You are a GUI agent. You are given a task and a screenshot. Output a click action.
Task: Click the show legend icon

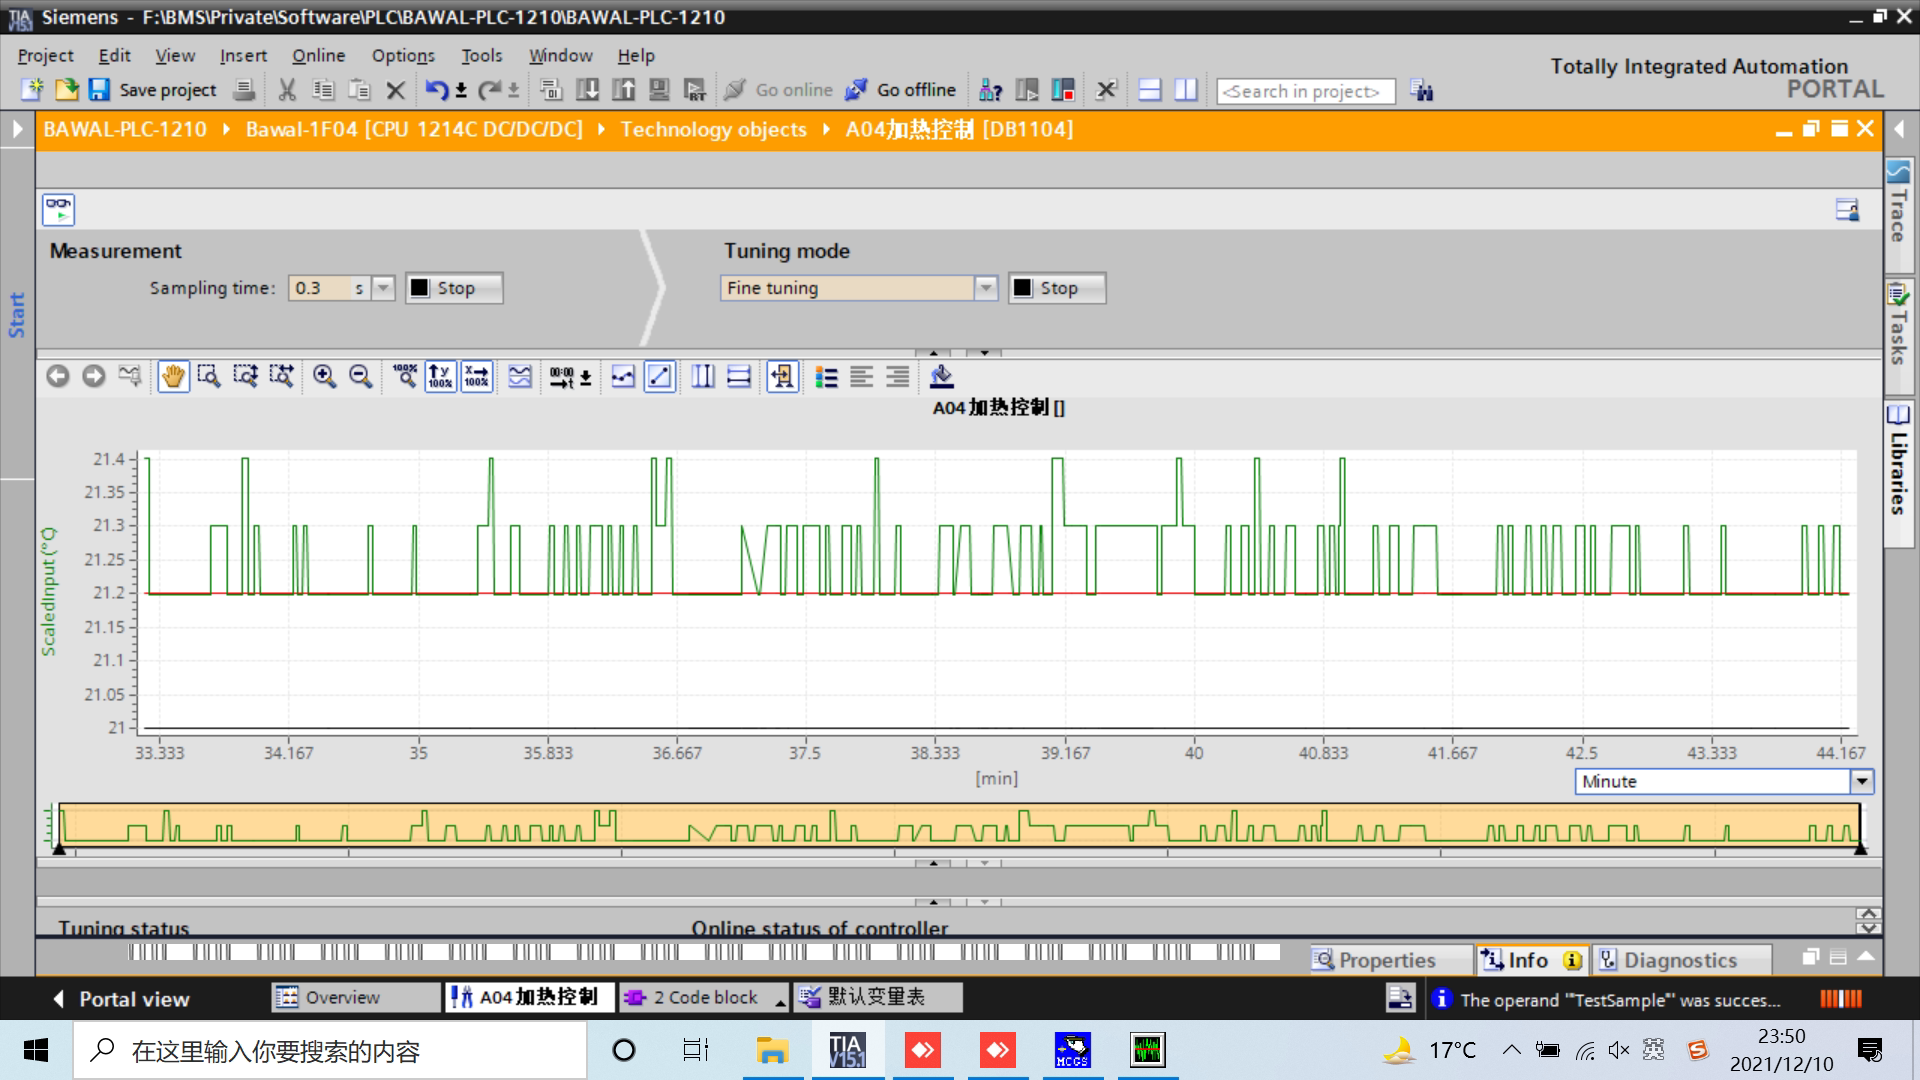826,377
